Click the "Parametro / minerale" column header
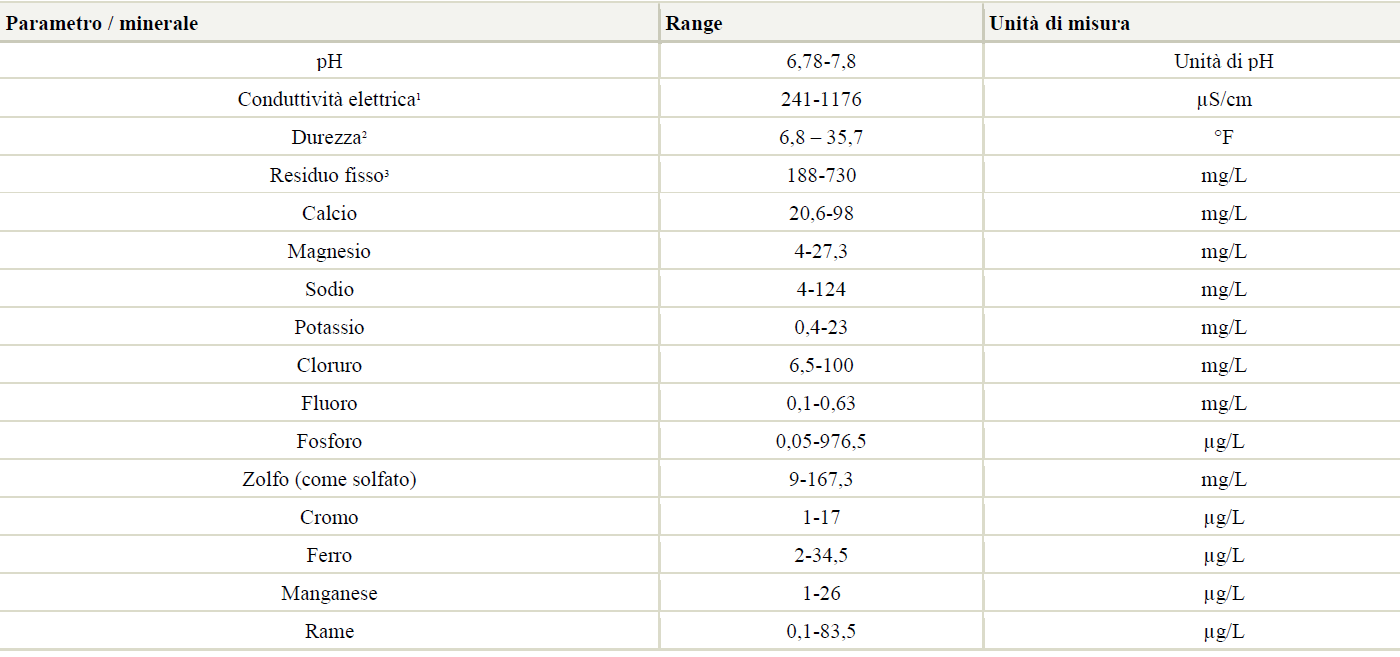Screen dimensions: 1400x657 click(102, 24)
